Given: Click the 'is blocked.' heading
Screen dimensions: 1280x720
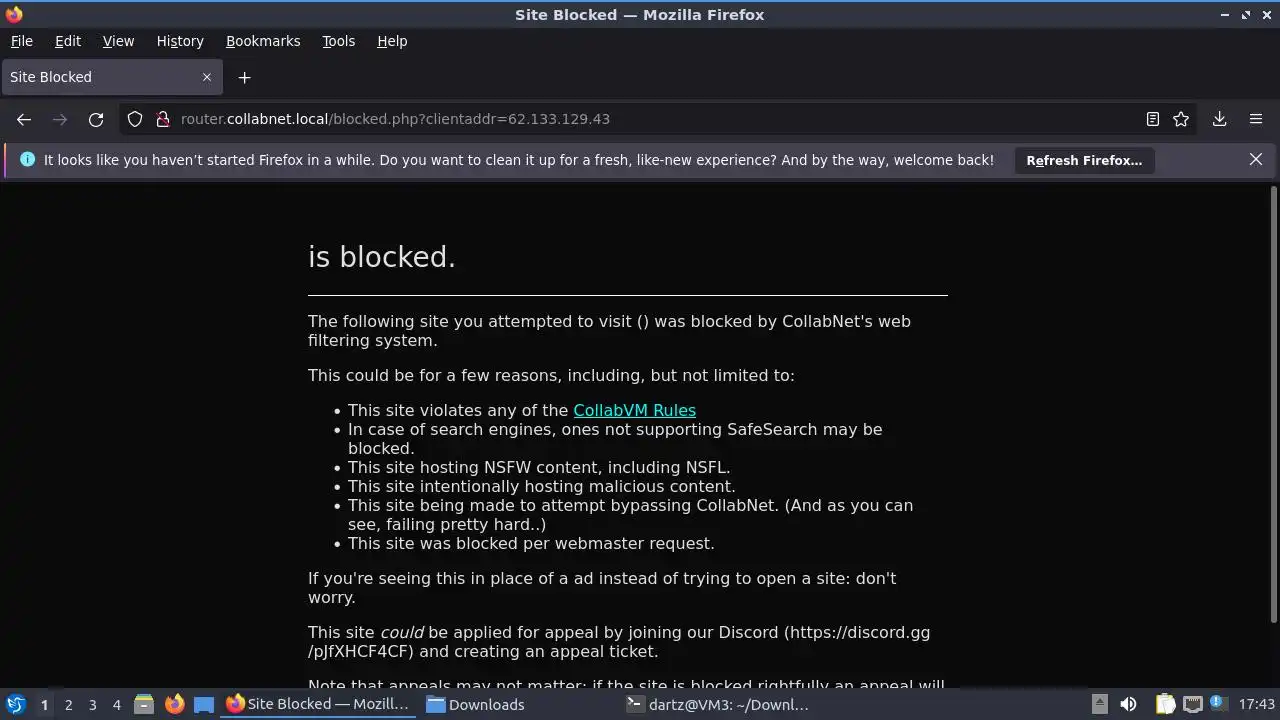Looking at the screenshot, I should point(382,257).
